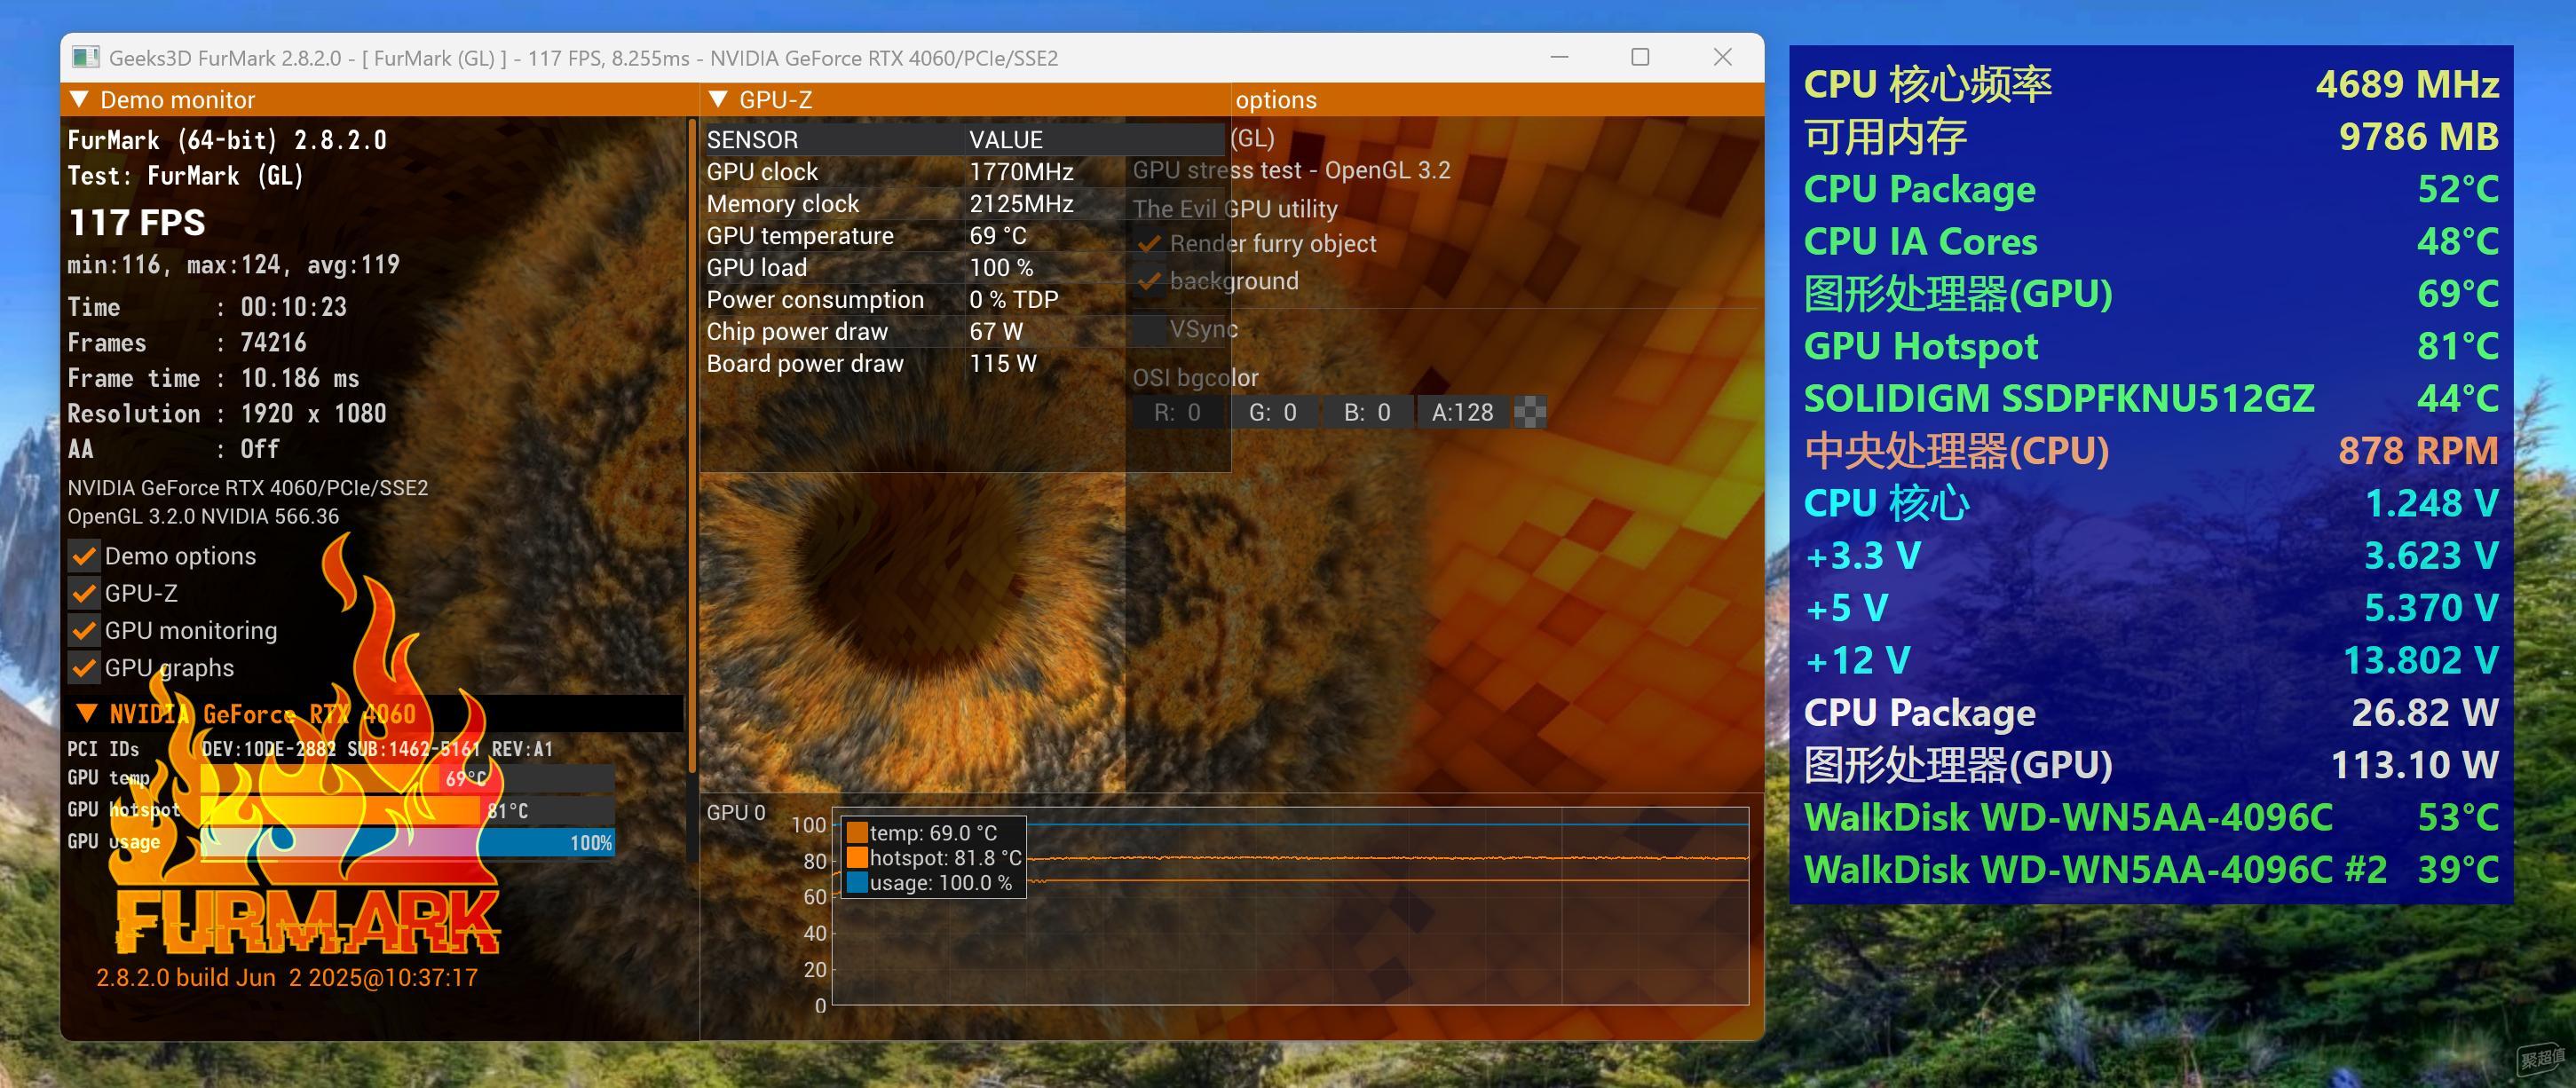The height and width of the screenshot is (1088, 2576).
Task: Click the Frame time 10.186 ms line
Action: (213, 378)
